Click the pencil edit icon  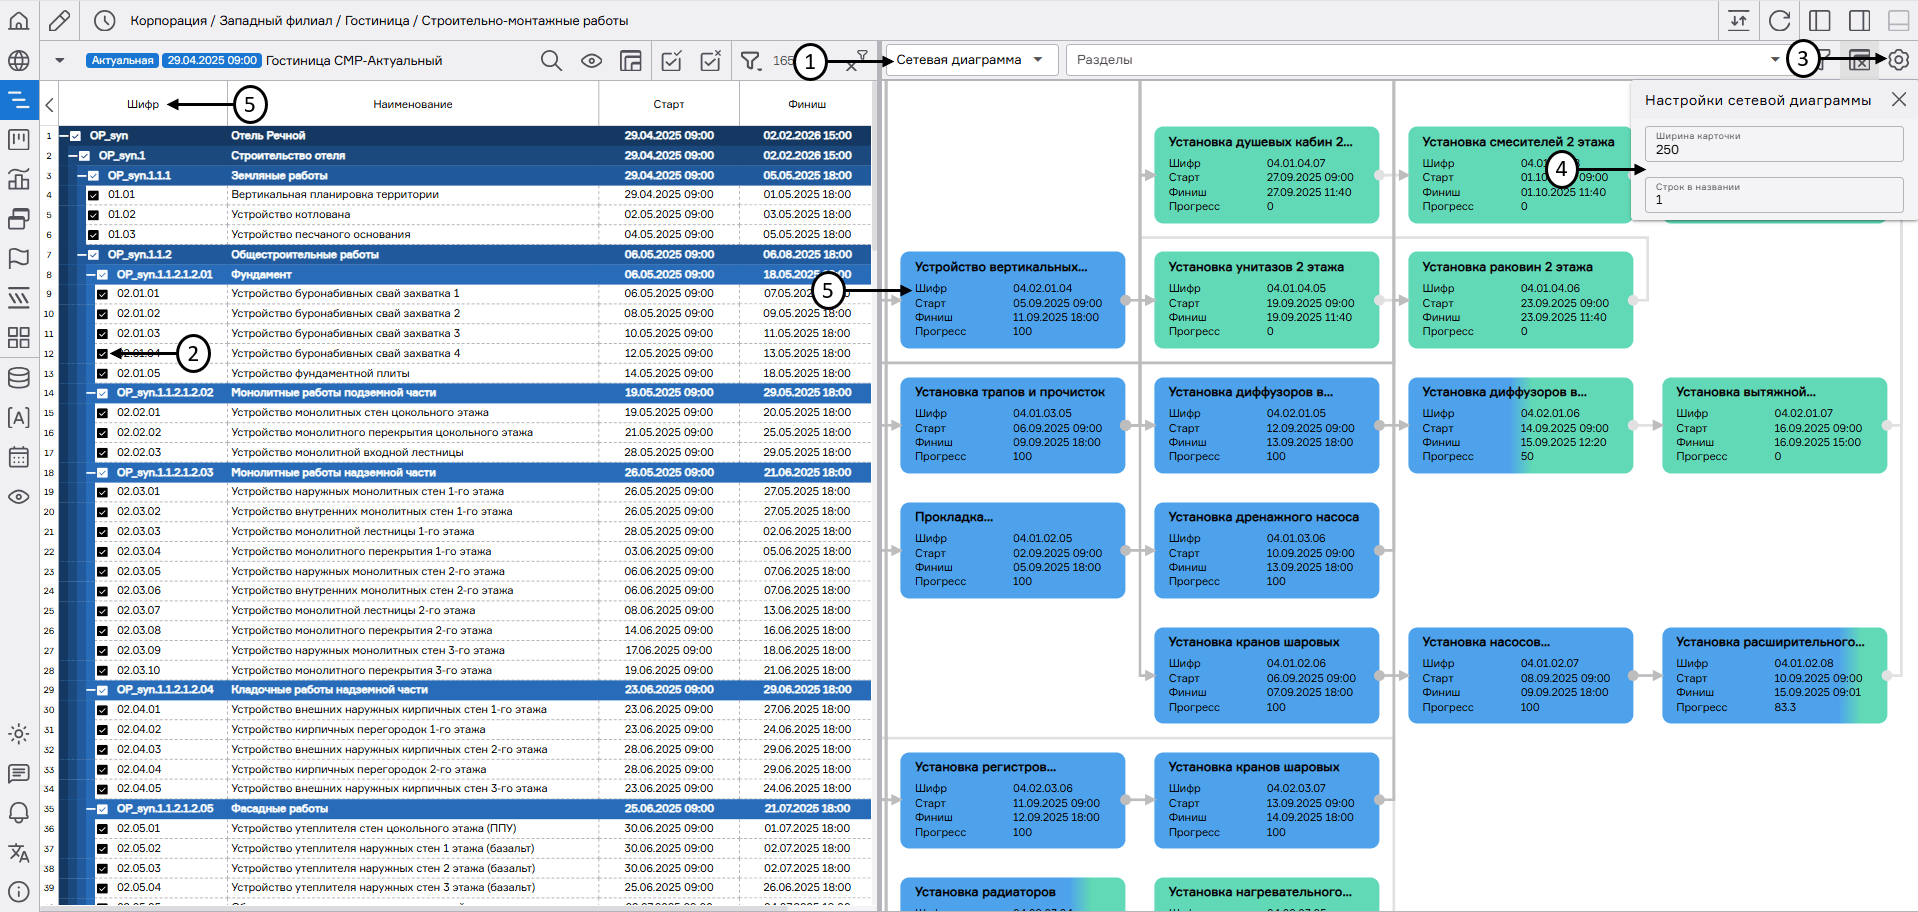tap(60, 21)
